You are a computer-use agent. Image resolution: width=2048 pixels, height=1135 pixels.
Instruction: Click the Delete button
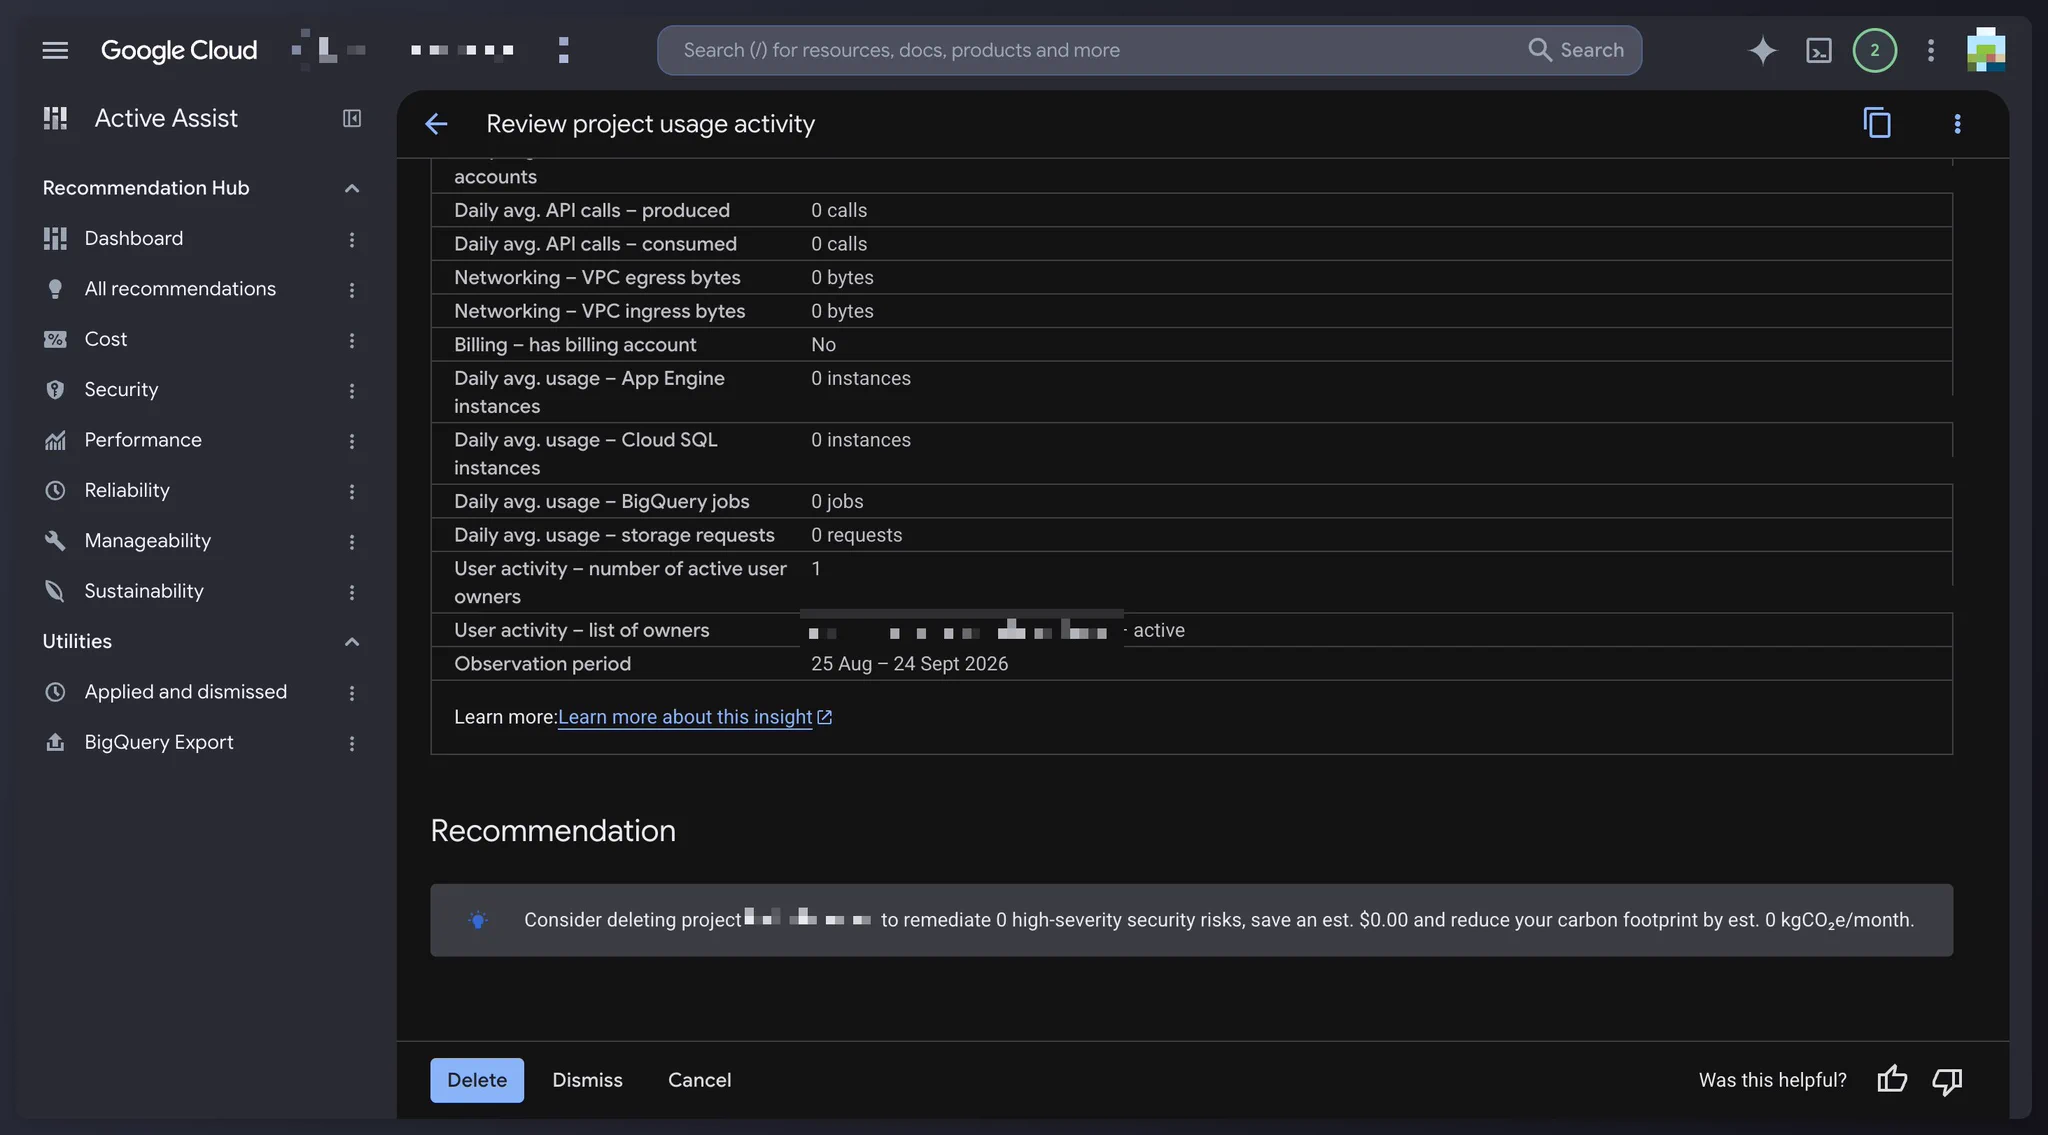click(477, 1080)
